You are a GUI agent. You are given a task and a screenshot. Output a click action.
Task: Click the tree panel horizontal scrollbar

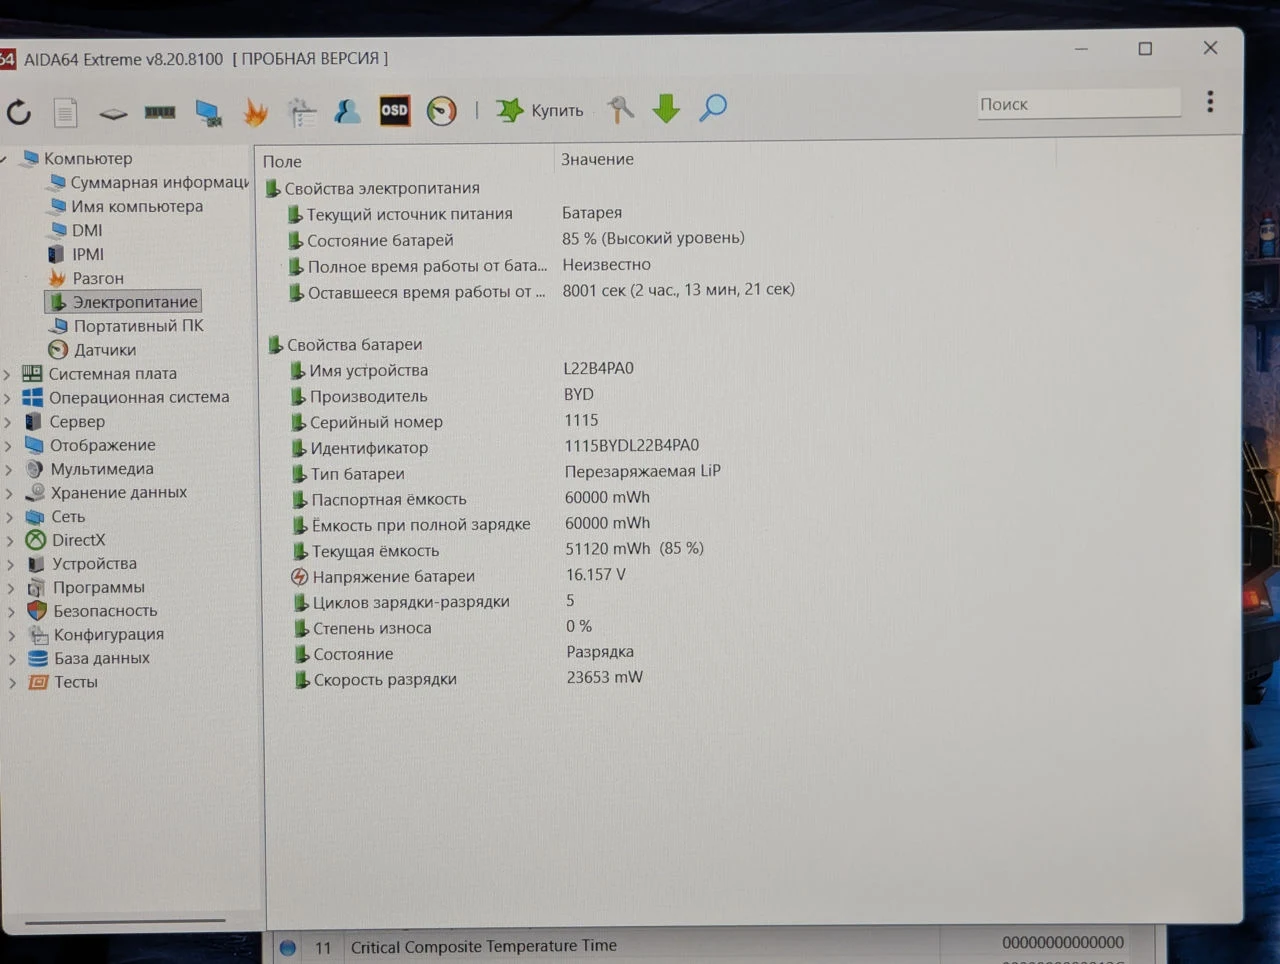coord(125,920)
